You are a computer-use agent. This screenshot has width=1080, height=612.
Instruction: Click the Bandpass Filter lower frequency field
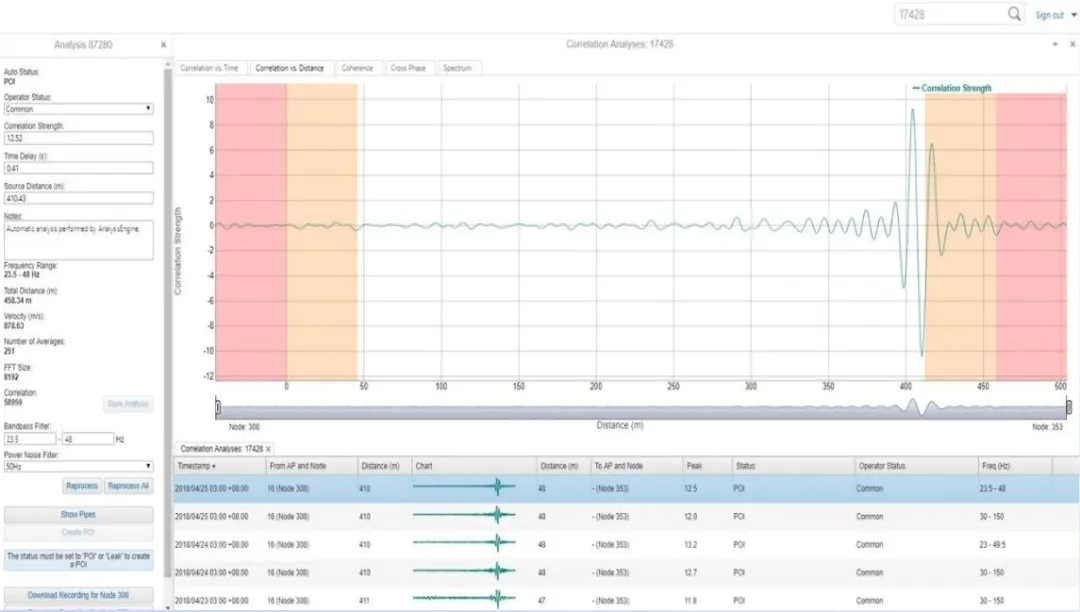tap(30, 439)
